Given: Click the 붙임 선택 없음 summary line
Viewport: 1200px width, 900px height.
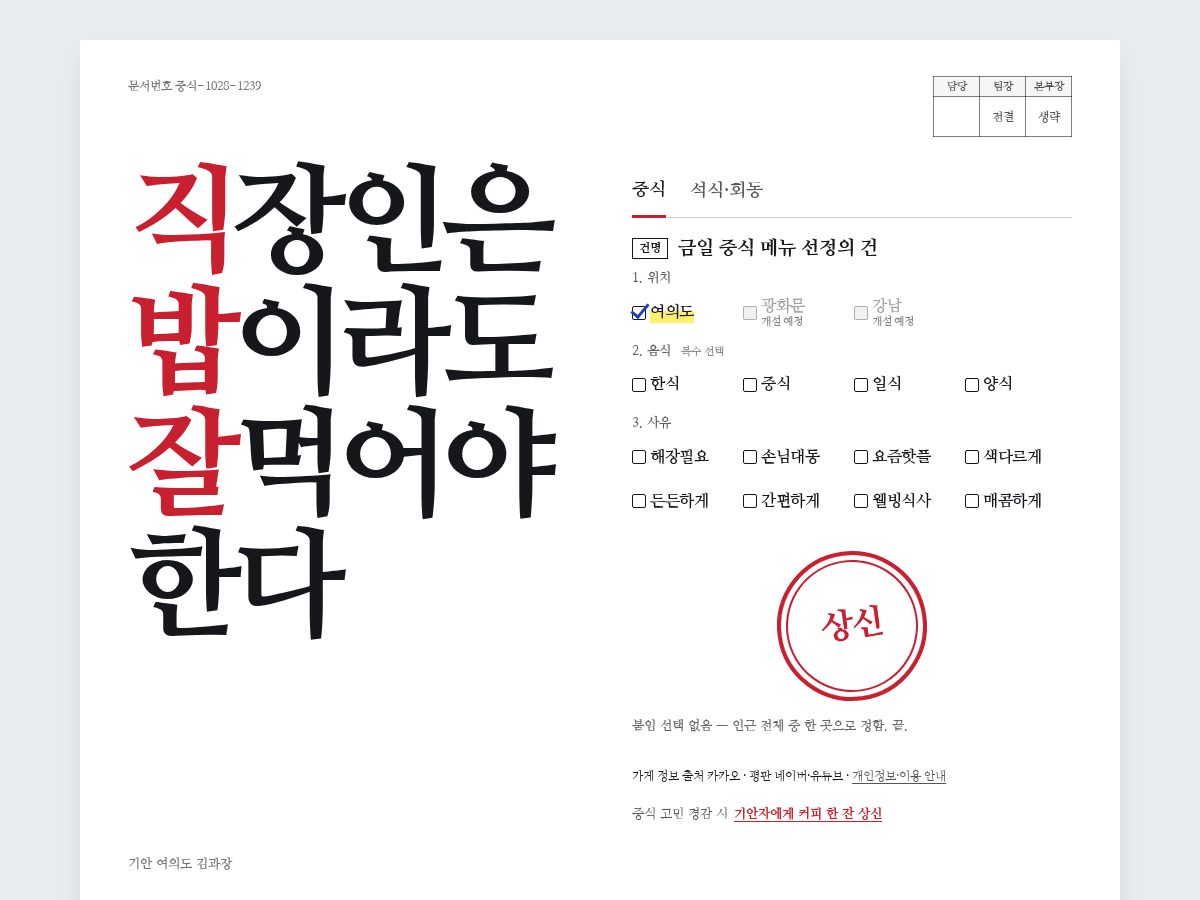Looking at the screenshot, I should click(770, 725).
